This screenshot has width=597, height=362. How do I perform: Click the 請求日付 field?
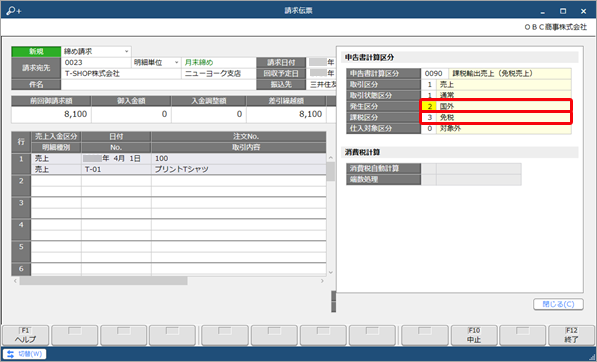pos(322,62)
